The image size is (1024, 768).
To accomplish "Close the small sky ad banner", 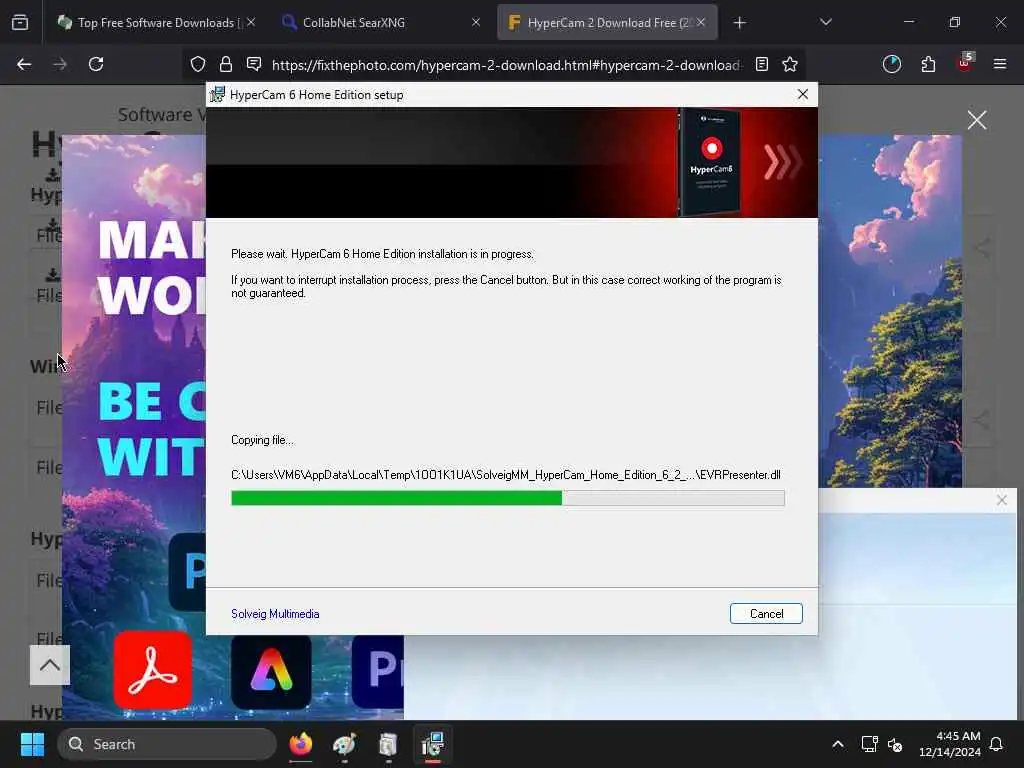I will tap(1002, 500).
